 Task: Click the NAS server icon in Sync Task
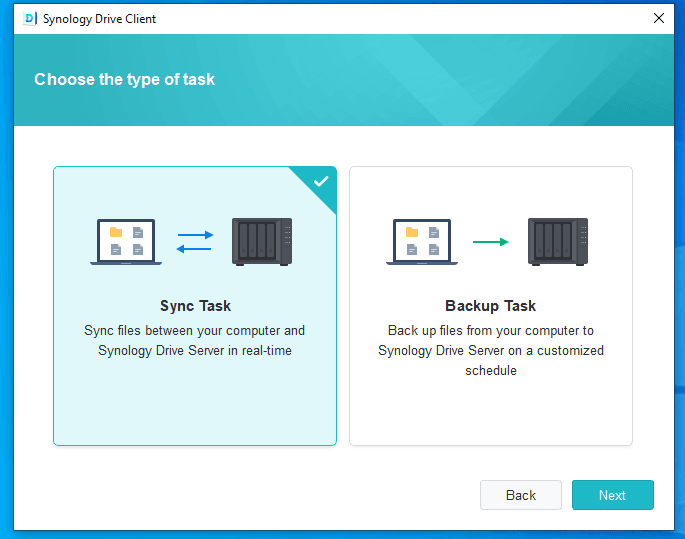262,242
